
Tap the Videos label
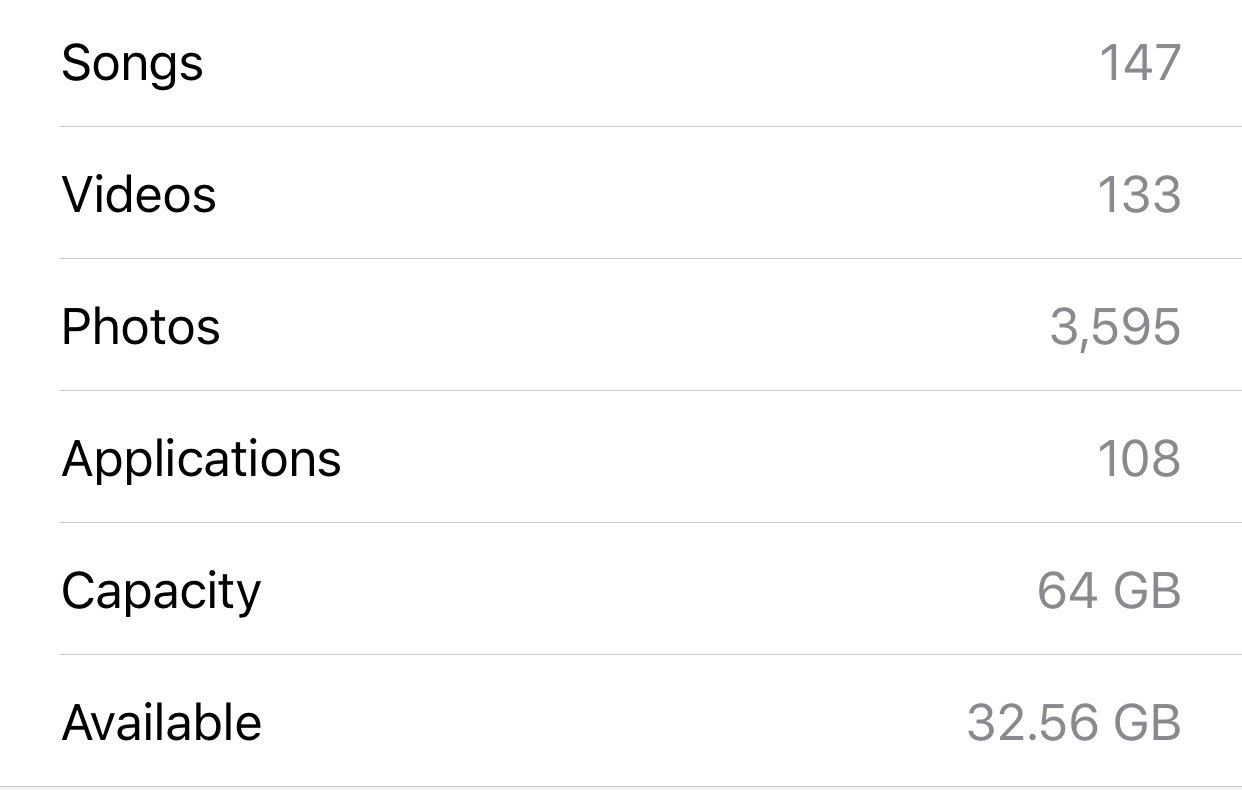[139, 194]
